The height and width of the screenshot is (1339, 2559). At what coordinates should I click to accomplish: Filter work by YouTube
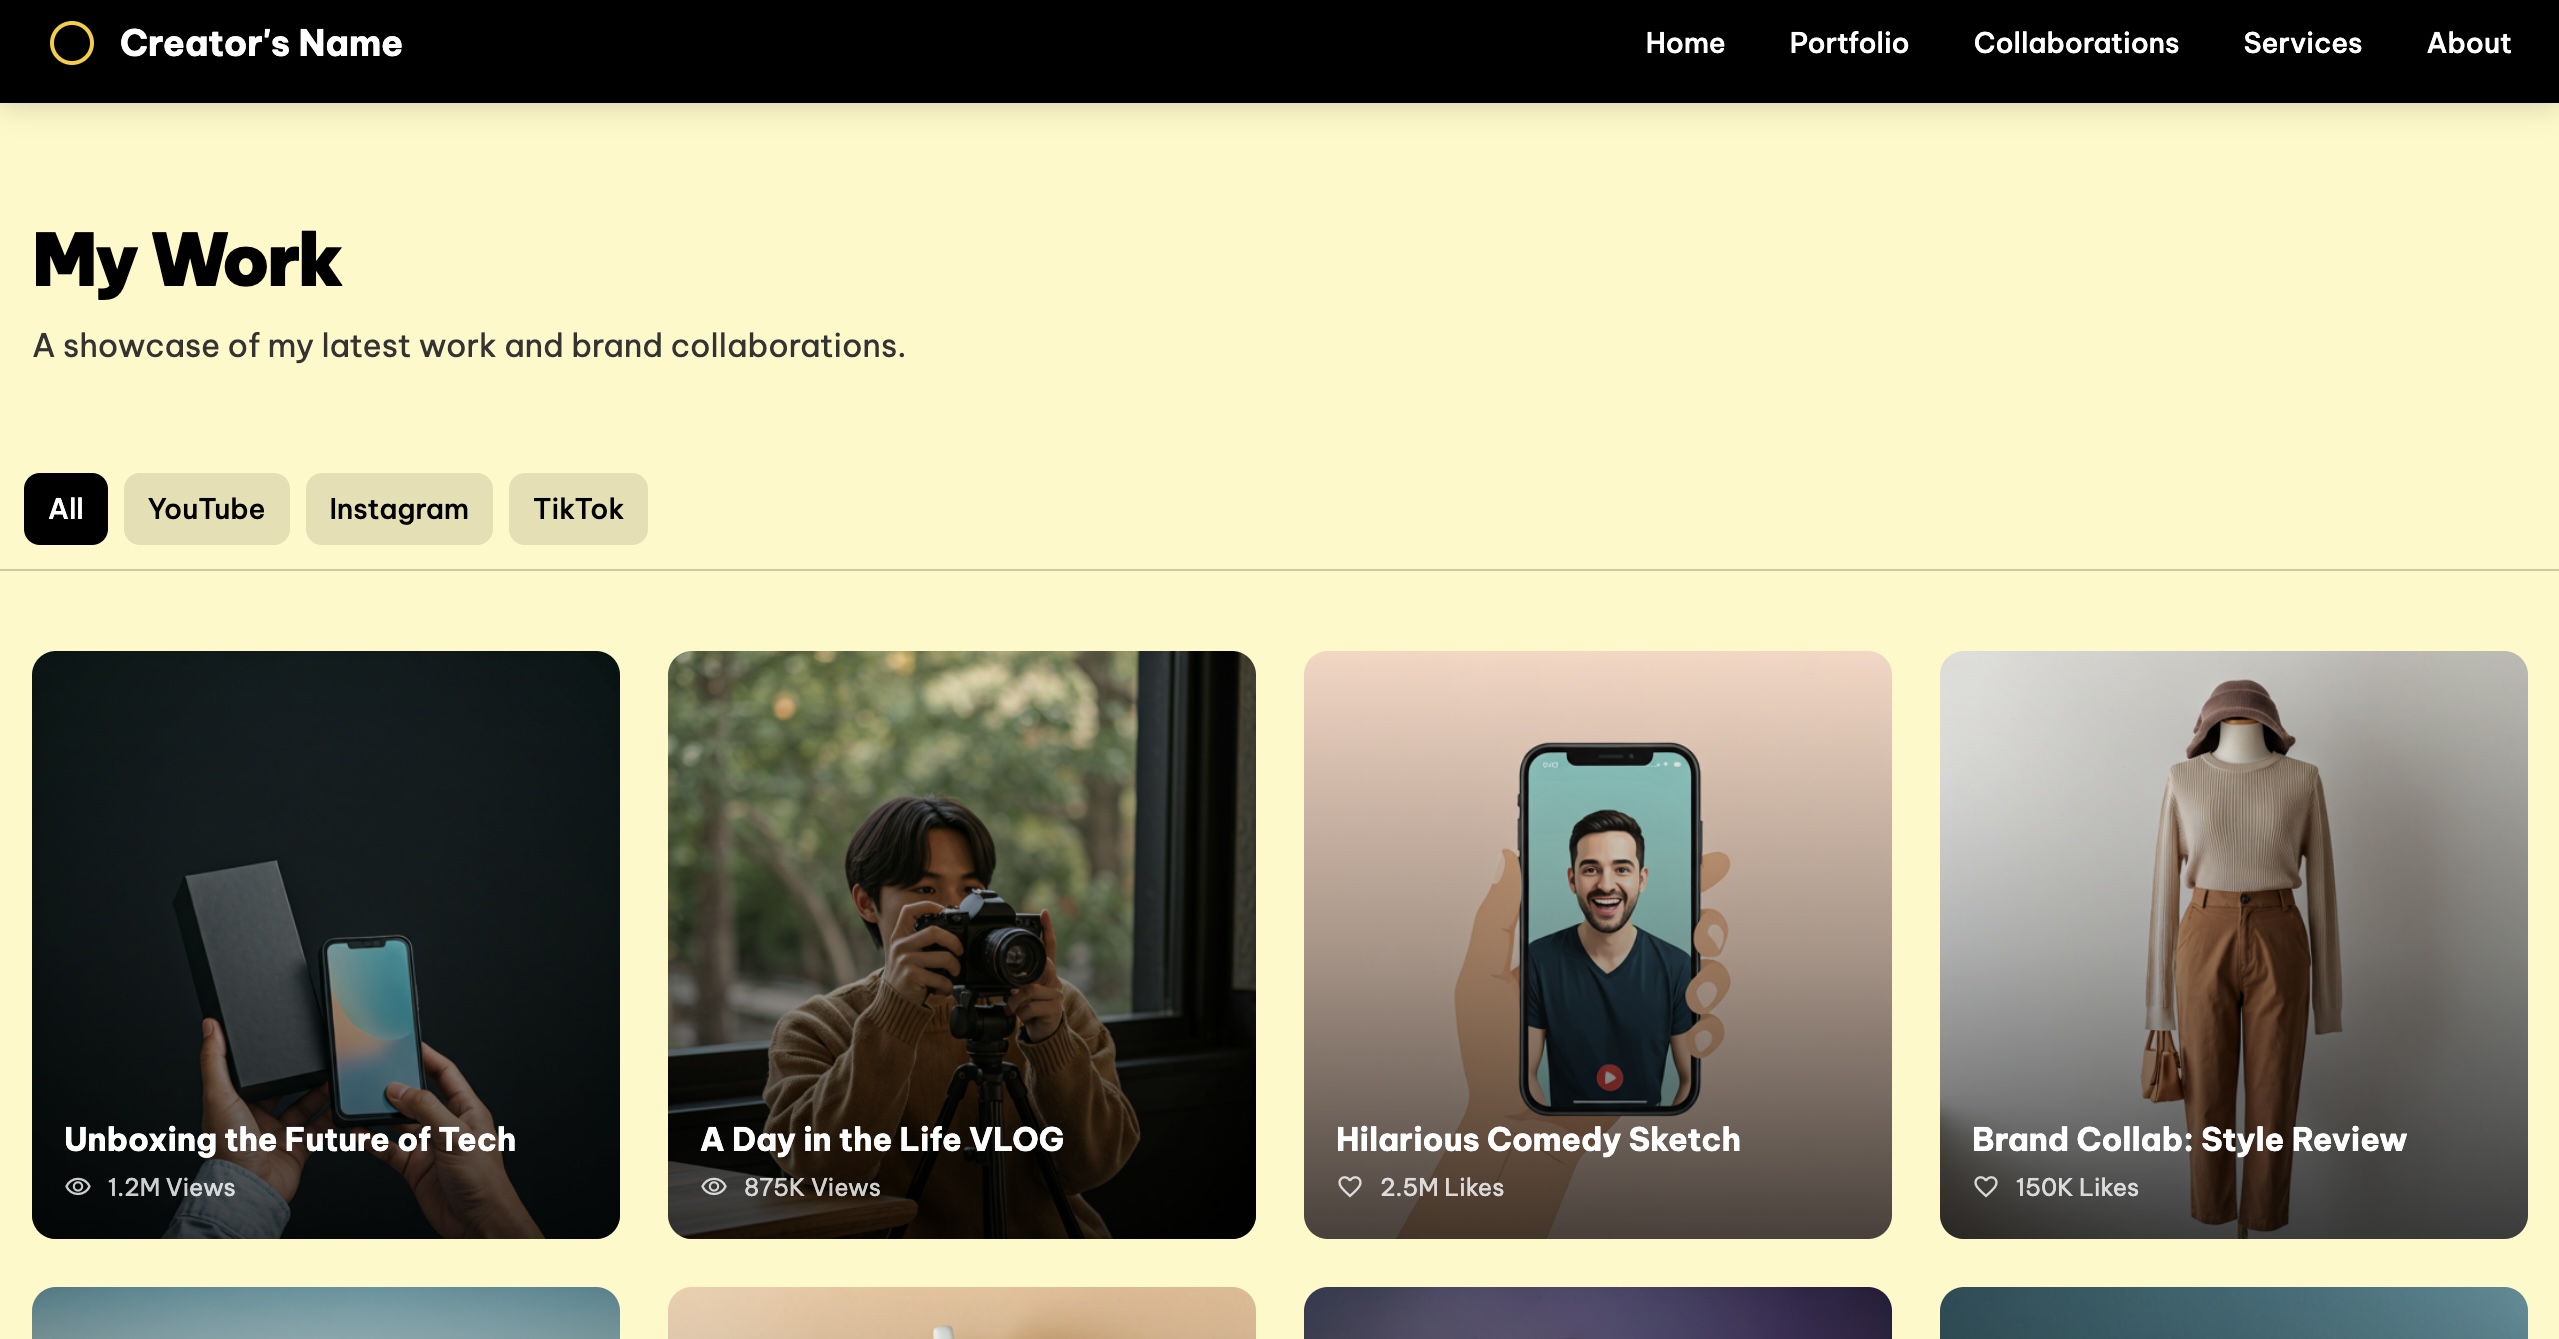[x=207, y=509]
